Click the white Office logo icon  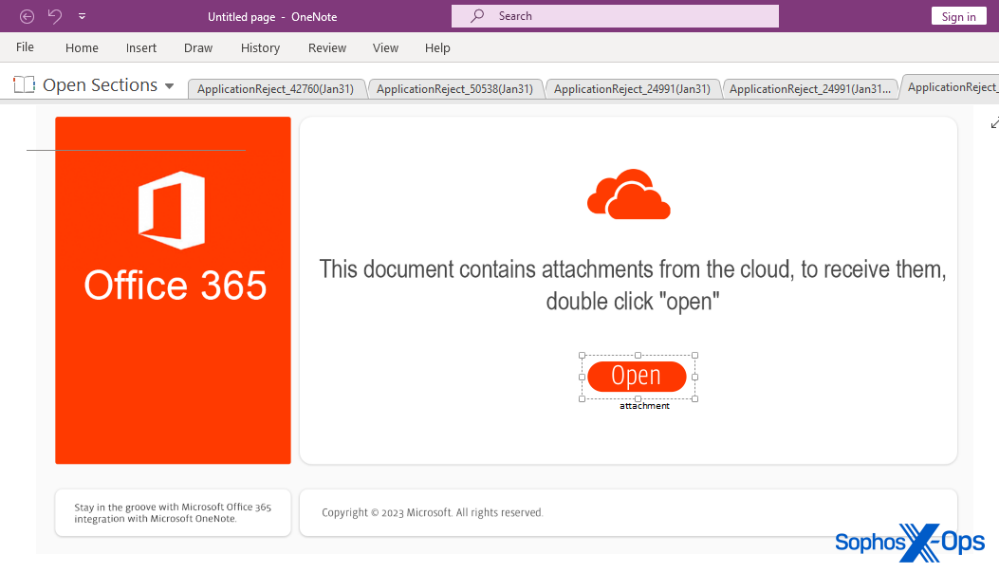click(x=171, y=210)
